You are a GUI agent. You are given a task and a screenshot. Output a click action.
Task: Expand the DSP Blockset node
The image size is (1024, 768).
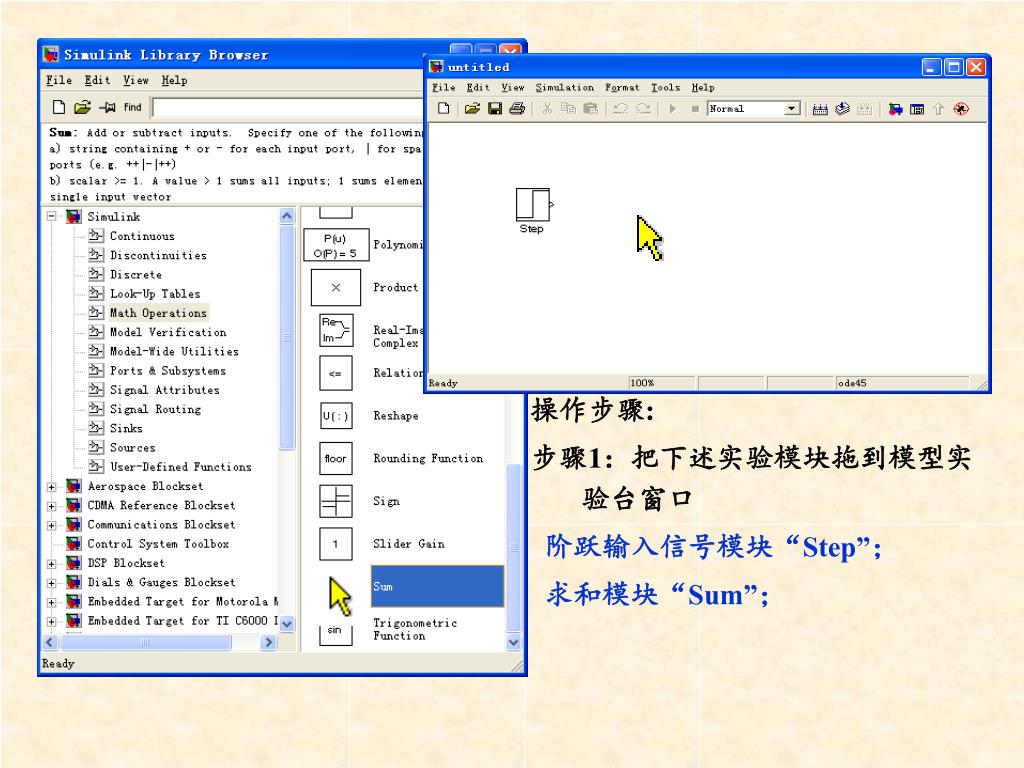point(52,564)
